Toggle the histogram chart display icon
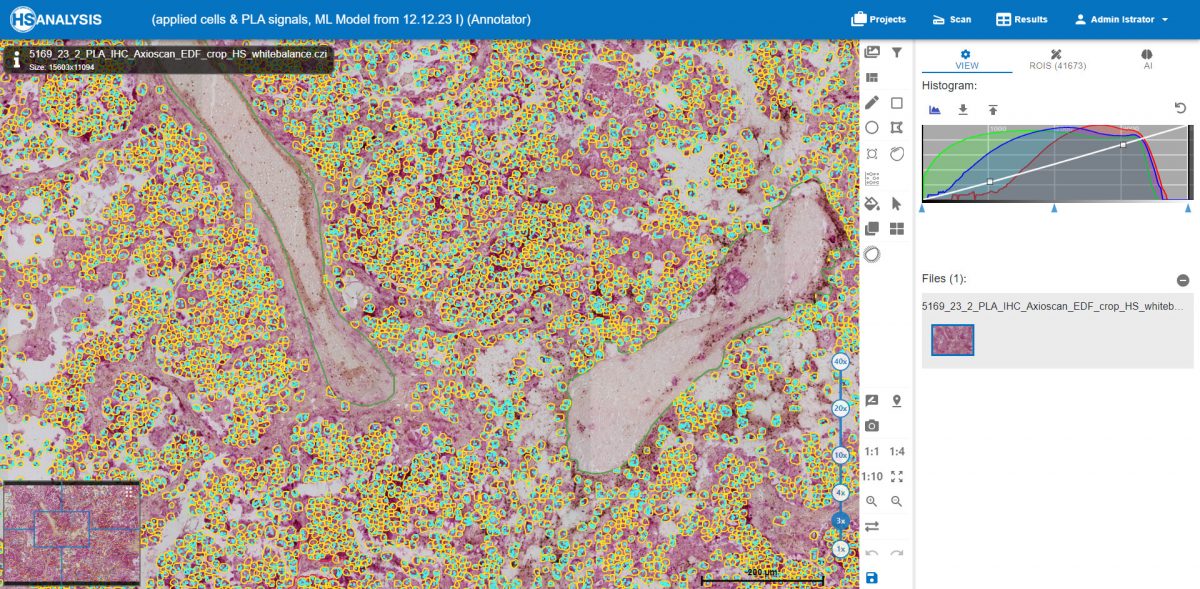1200x589 pixels. tap(935, 110)
